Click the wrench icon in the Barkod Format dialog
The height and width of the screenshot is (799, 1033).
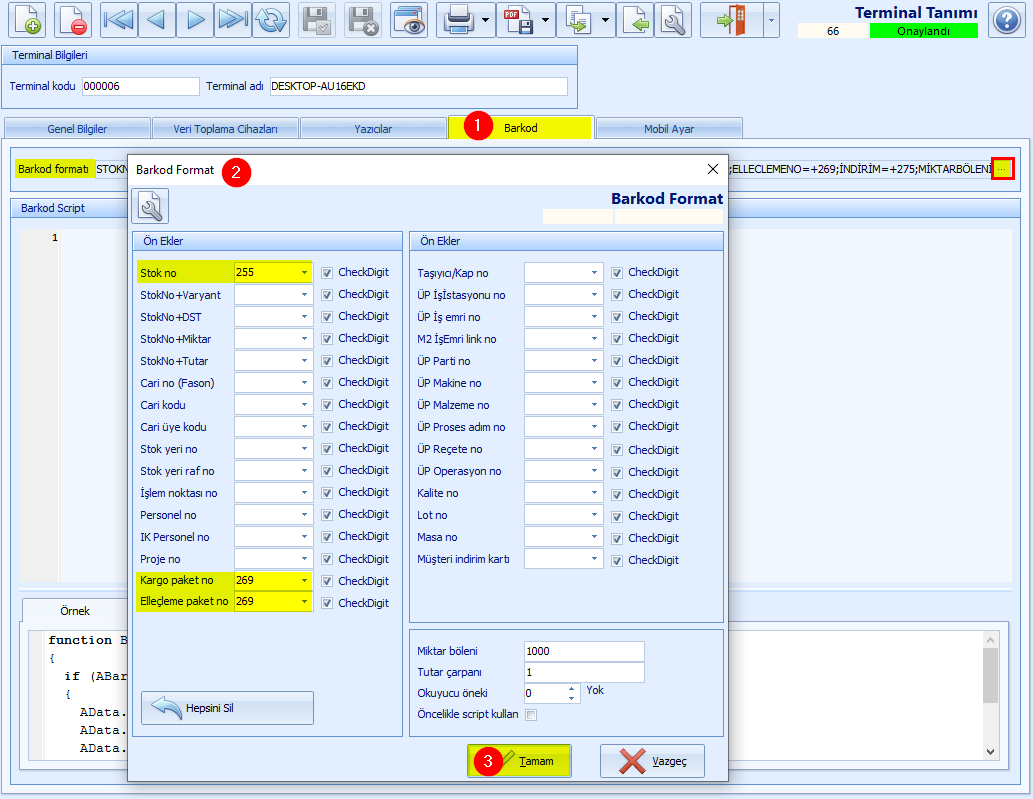pyautogui.click(x=150, y=206)
